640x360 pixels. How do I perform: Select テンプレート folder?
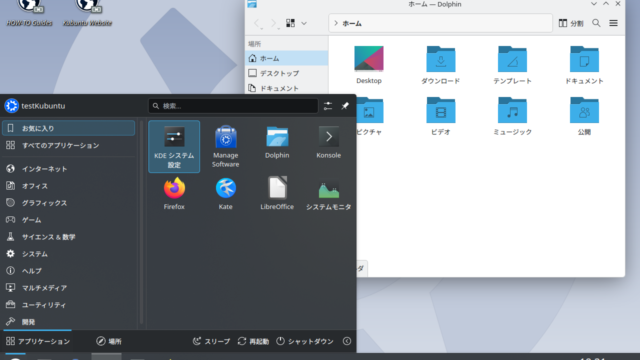[x=512, y=64]
